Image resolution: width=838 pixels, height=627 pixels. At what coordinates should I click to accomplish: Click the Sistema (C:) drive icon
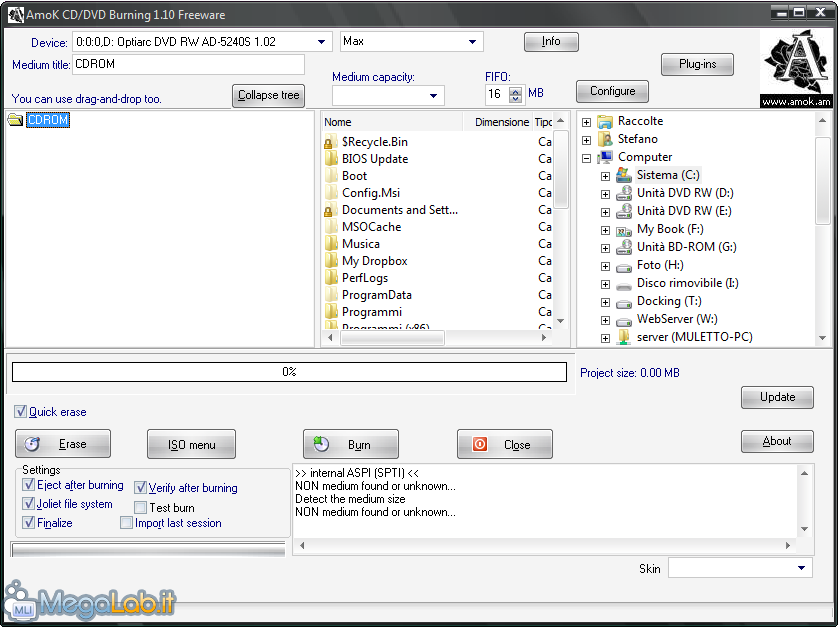[624, 175]
